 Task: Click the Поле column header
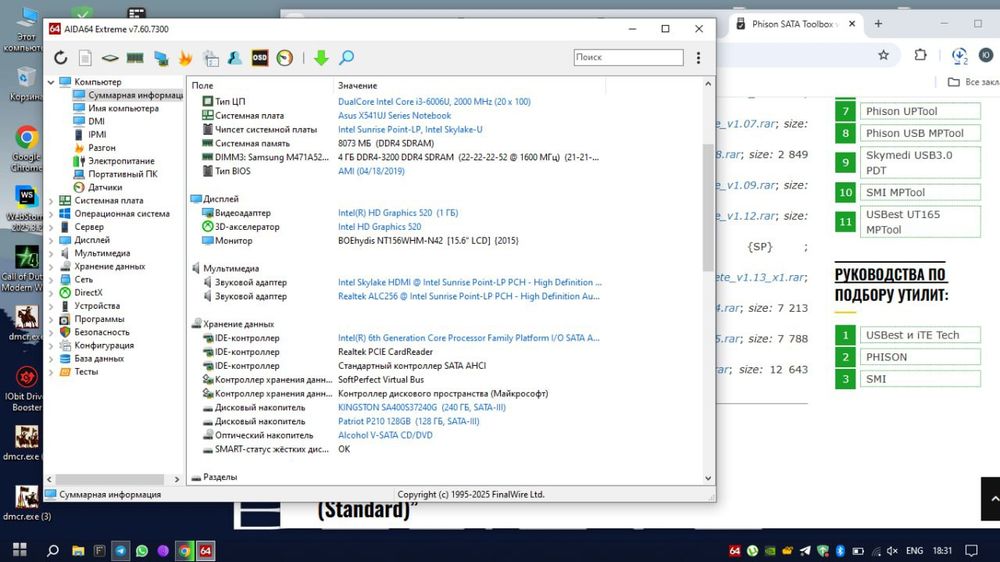point(260,85)
